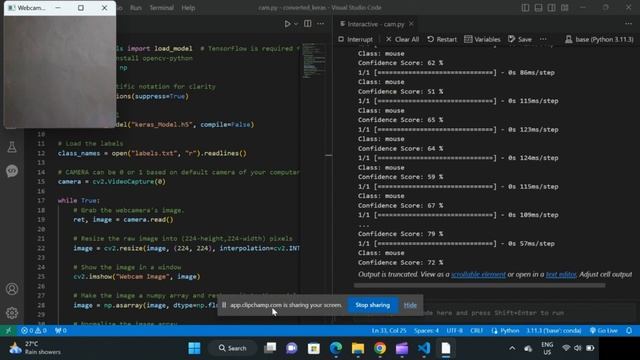
Task: Maximize the Webcam Image window
Action: 81,8
